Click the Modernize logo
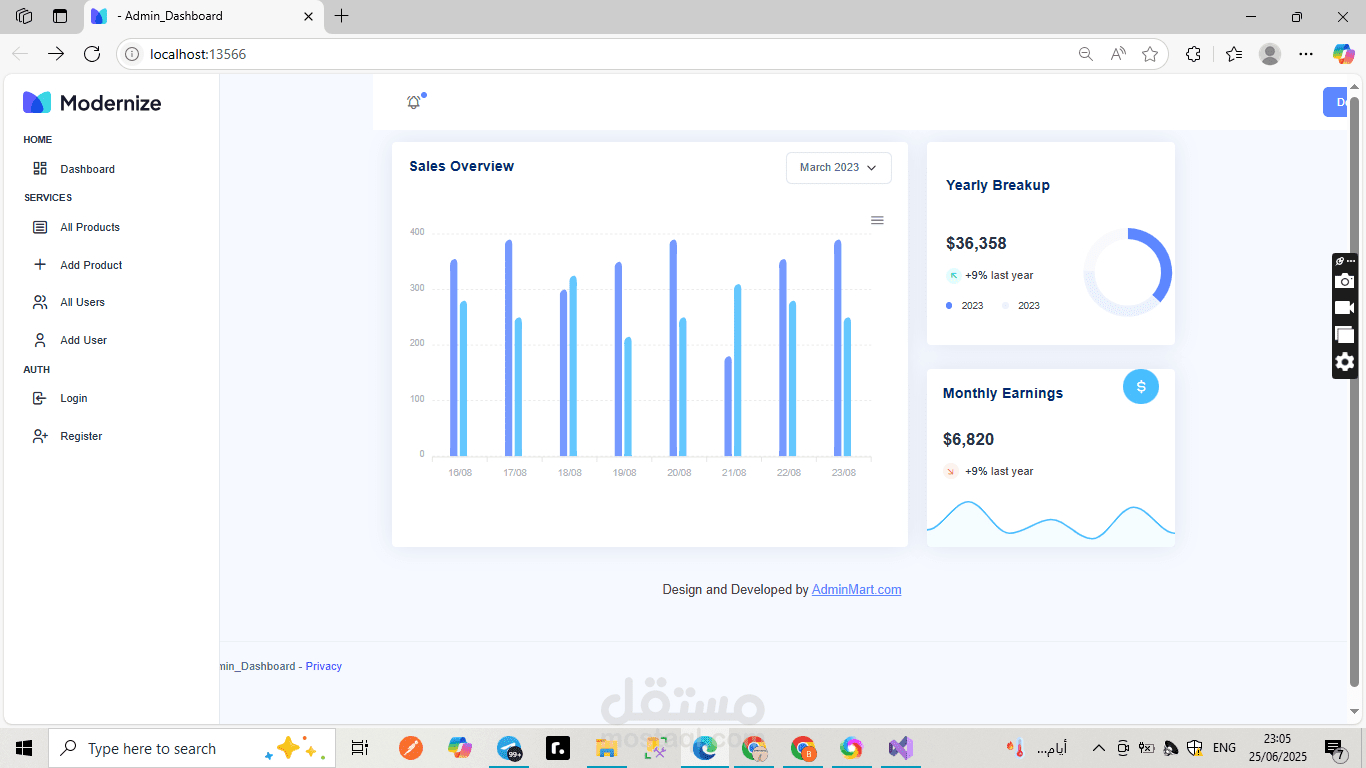The height and width of the screenshot is (768, 1366). pos(92,102)
